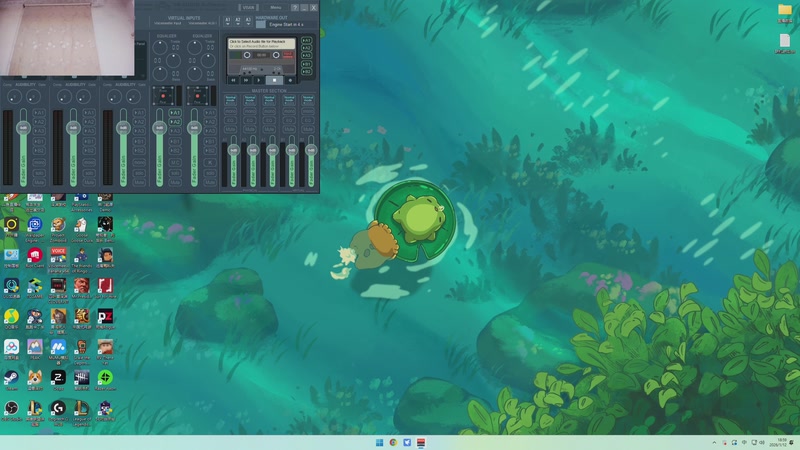The height and width of the screenshot is (450, 800).
Task: Open Voicemeeter help question mark button
Action: click(295, 8)
